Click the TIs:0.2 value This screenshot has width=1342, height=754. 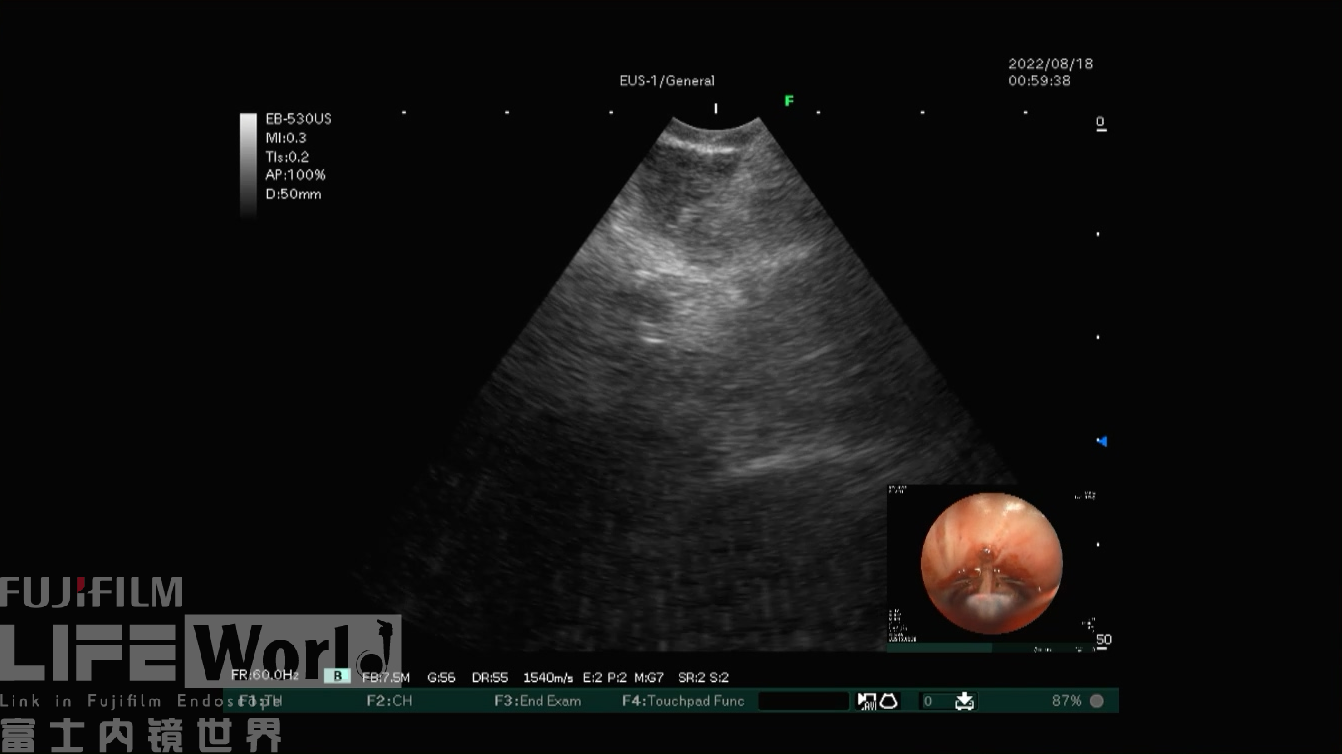click(287, 157)
